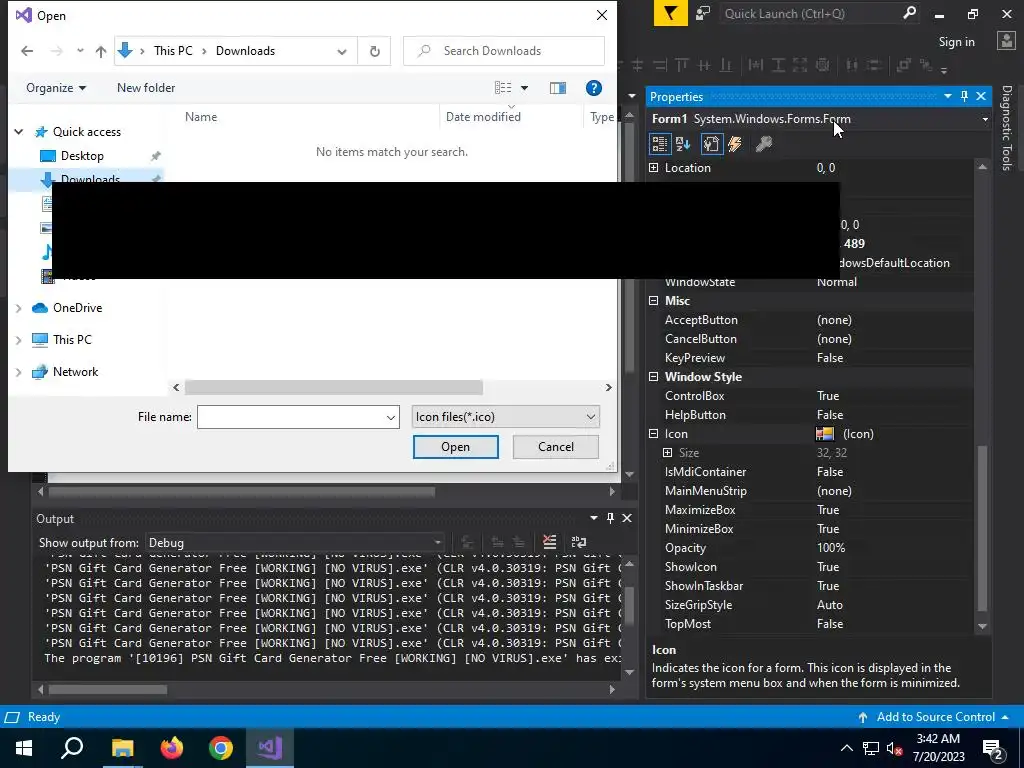
Task: Show Events via the lightning bolt icon
Action: 735,144
